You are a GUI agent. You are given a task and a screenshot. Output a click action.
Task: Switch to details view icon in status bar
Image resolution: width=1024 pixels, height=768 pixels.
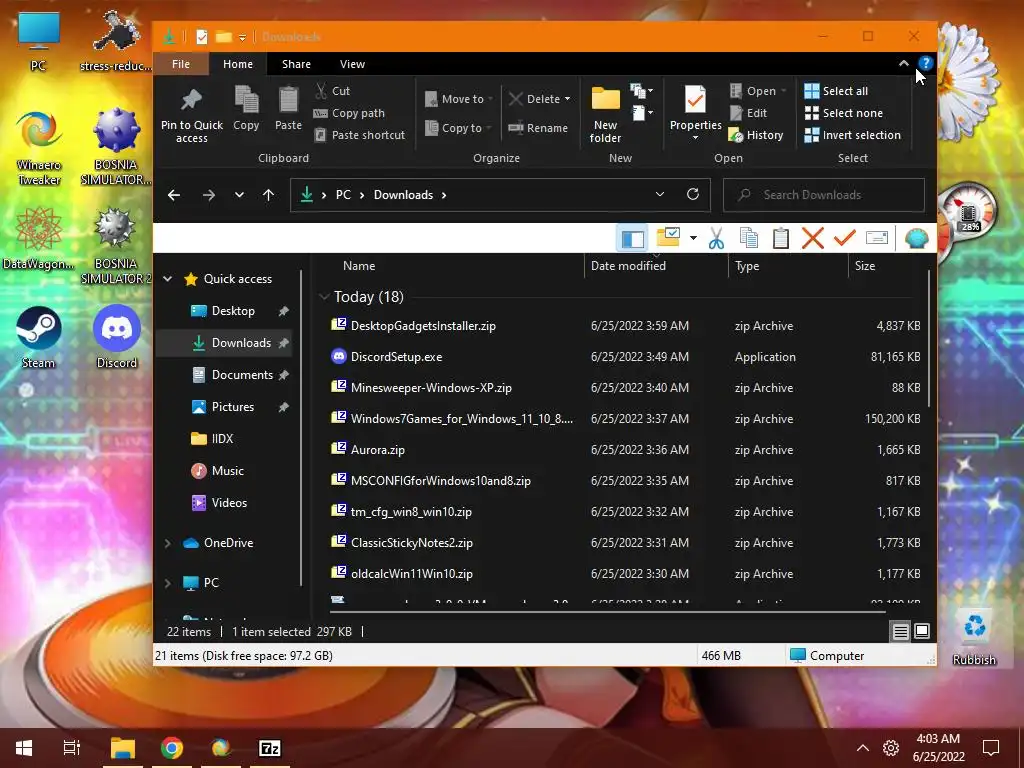pos(901,632)
